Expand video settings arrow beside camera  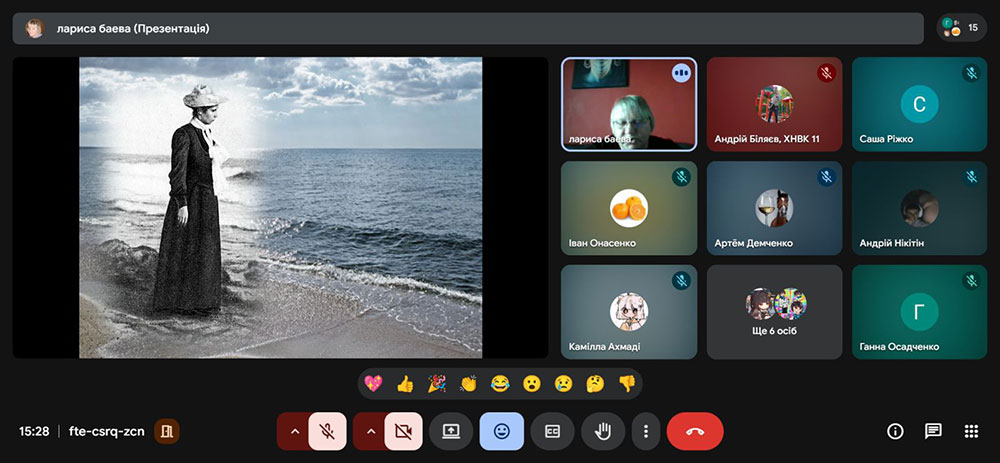(x=370, y=431)
